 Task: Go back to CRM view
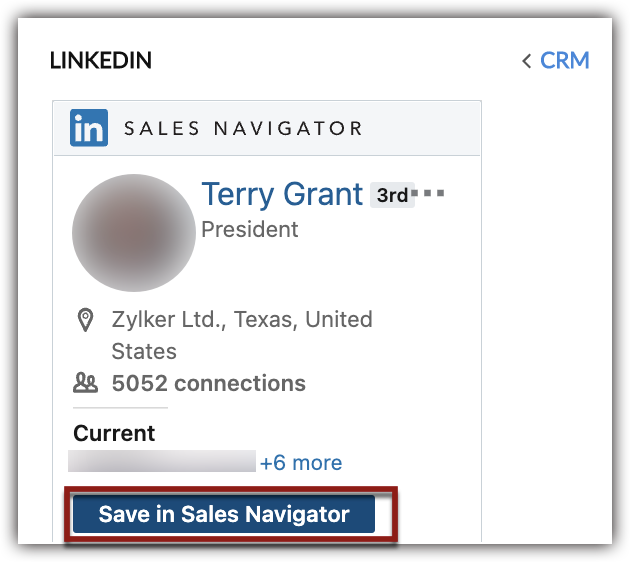[564, 60]
